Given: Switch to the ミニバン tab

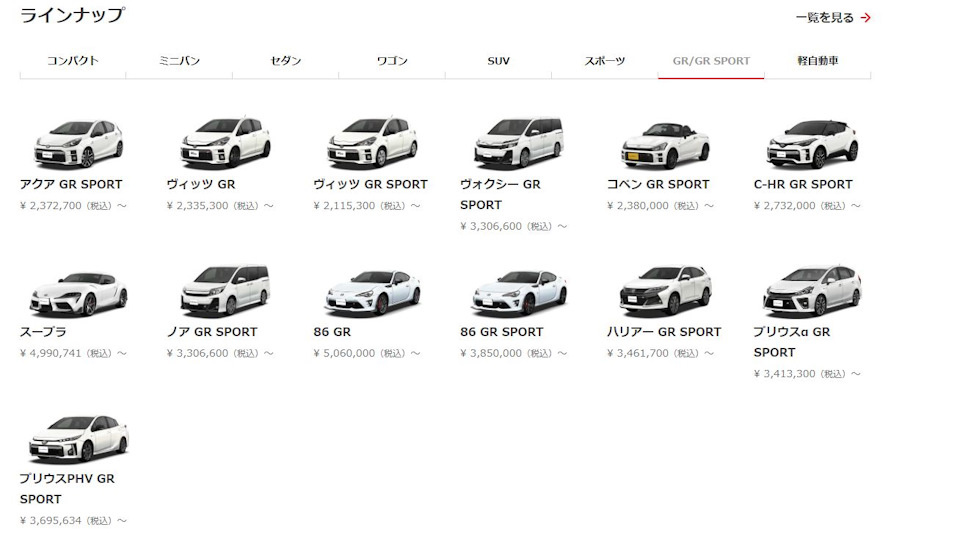Looking at the screenshot, I should (x=179, y=61).
